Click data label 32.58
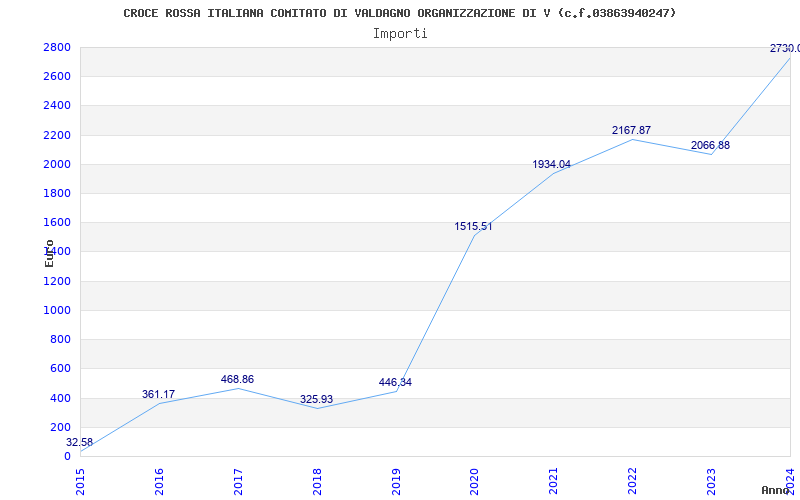Screen dimensions: 800x500 tap(80, 442)
